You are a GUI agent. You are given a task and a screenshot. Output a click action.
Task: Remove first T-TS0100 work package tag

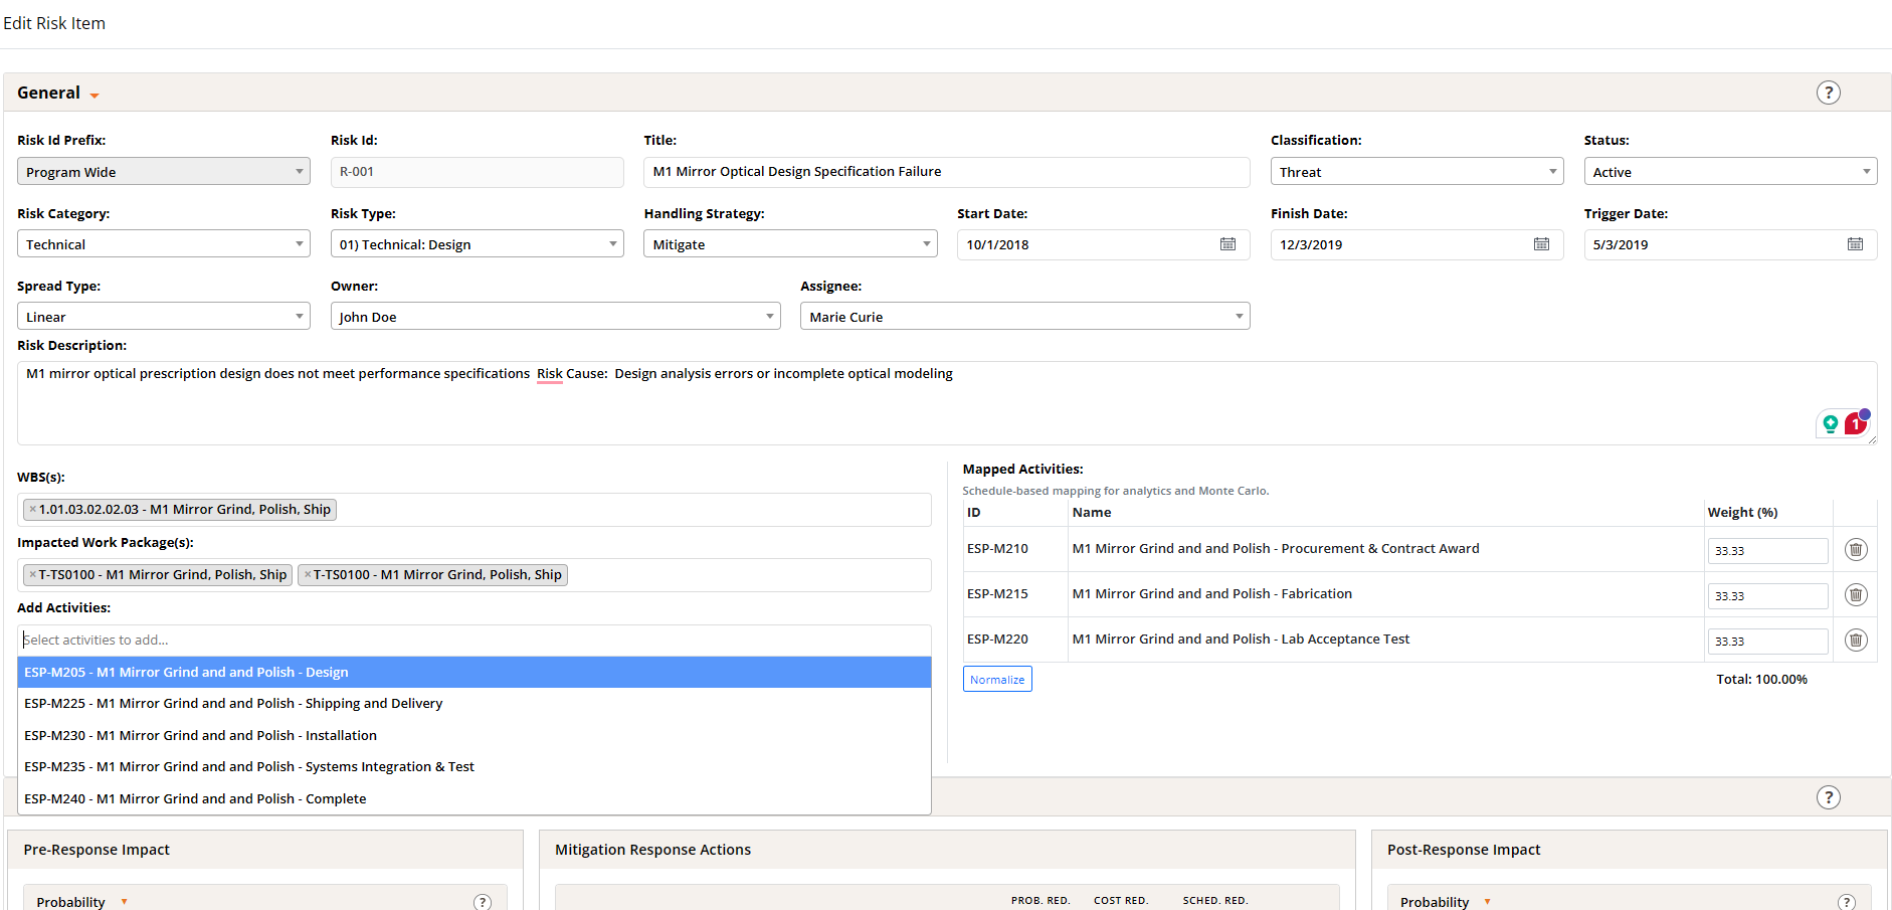click(x=32, y=575)
